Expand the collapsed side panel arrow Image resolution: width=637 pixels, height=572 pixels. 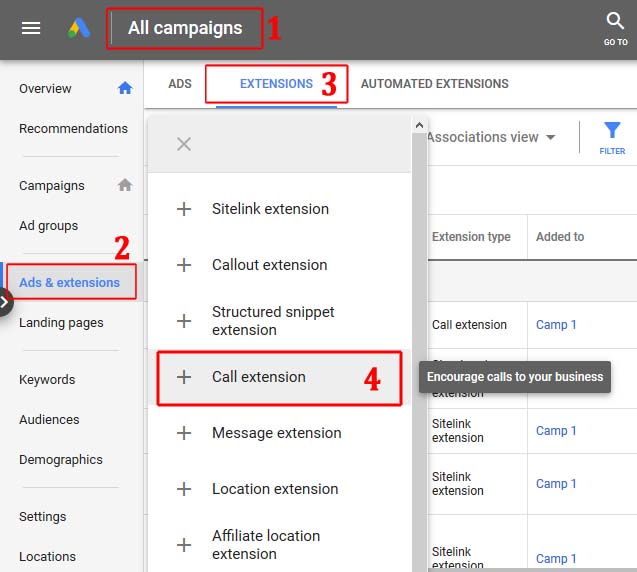pos(5,301)
